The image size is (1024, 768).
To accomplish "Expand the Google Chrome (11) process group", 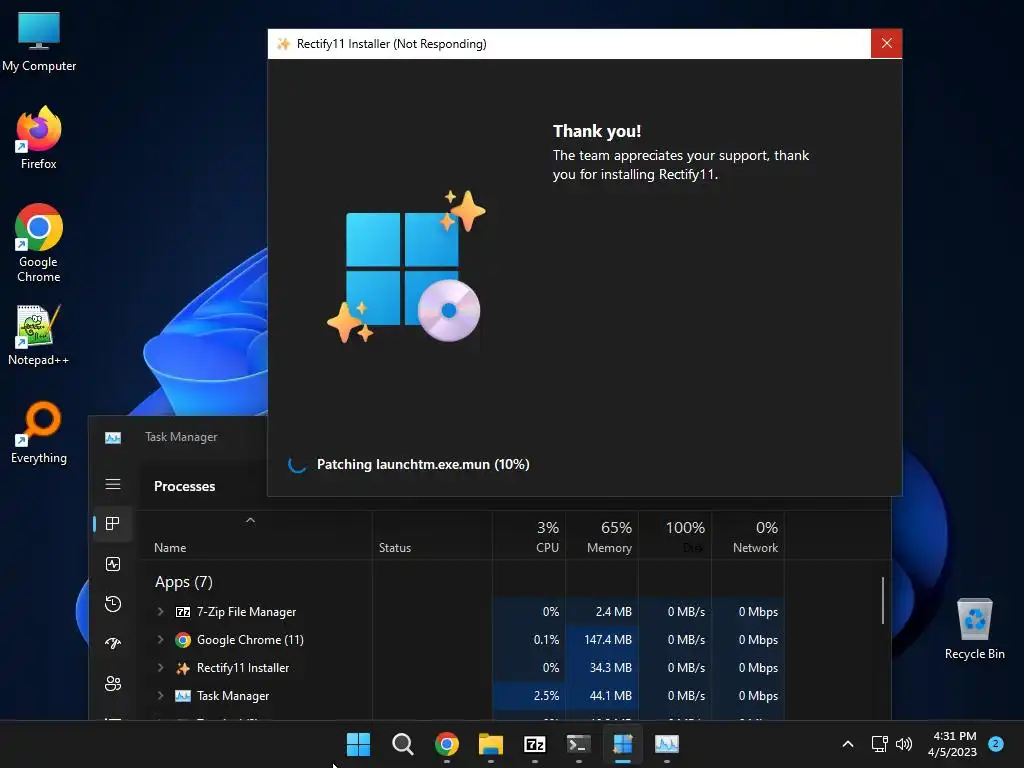I will click(x=161, y=640).
